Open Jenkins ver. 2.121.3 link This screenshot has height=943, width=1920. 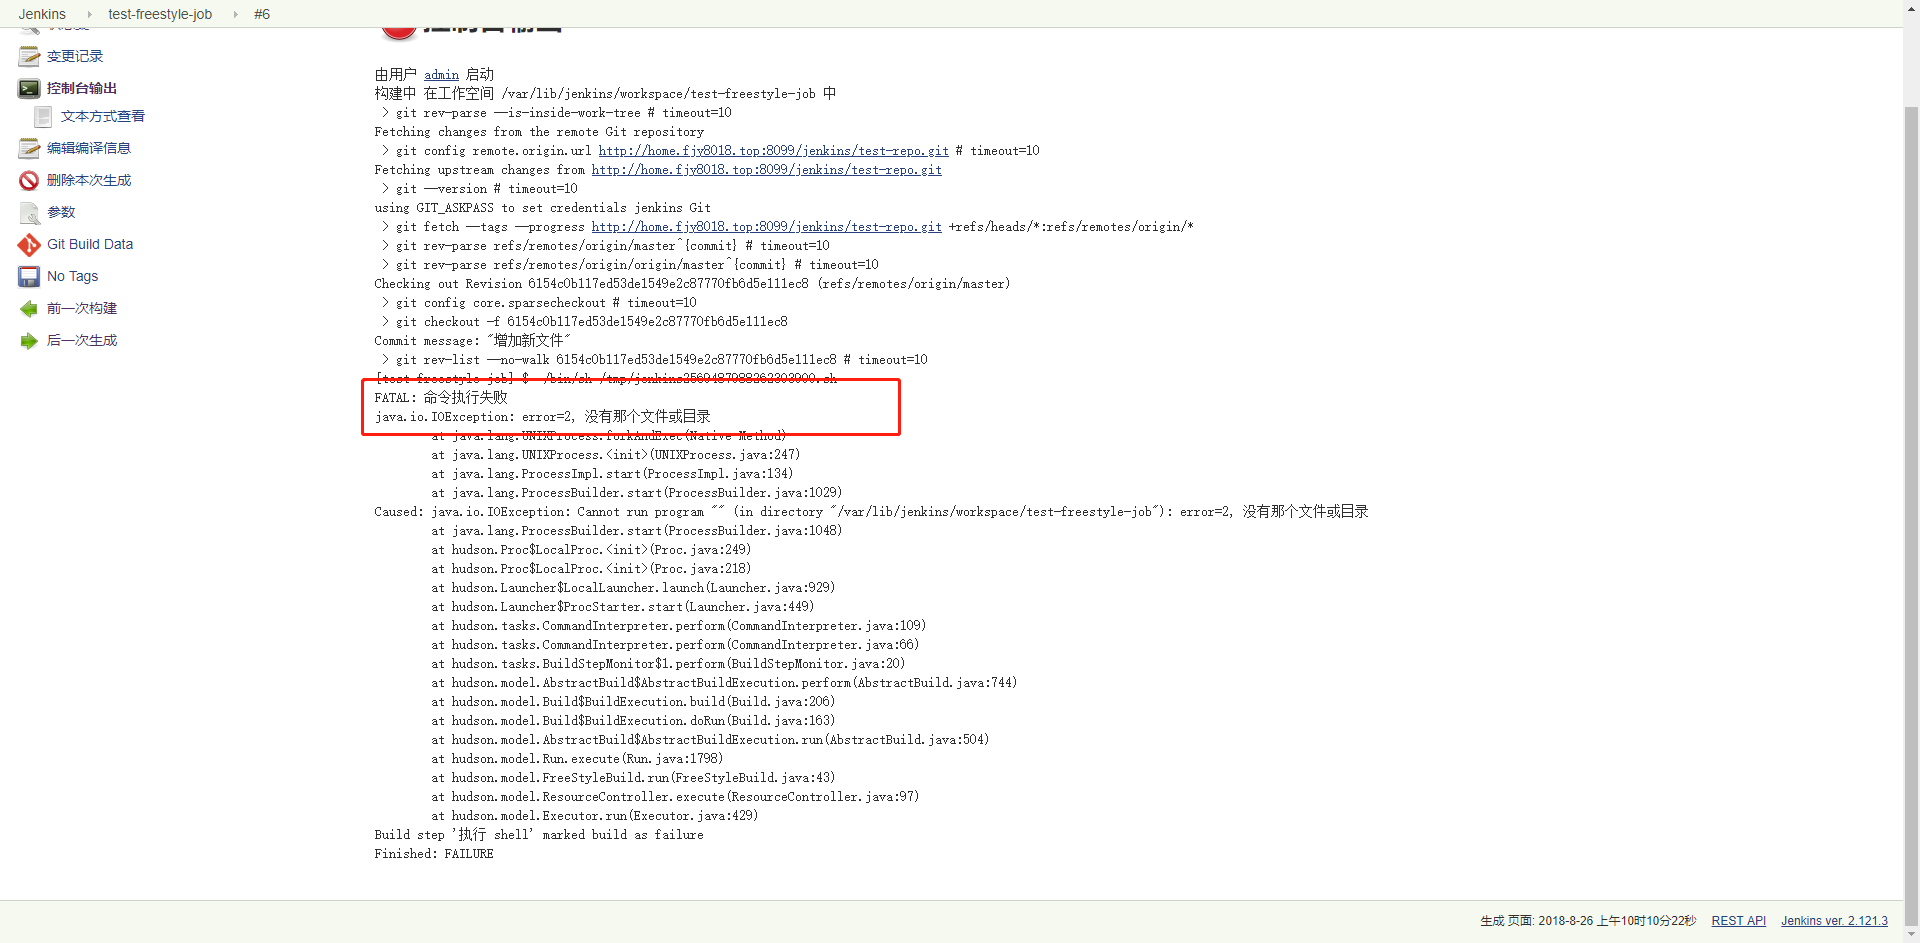tap(1834, 921)
